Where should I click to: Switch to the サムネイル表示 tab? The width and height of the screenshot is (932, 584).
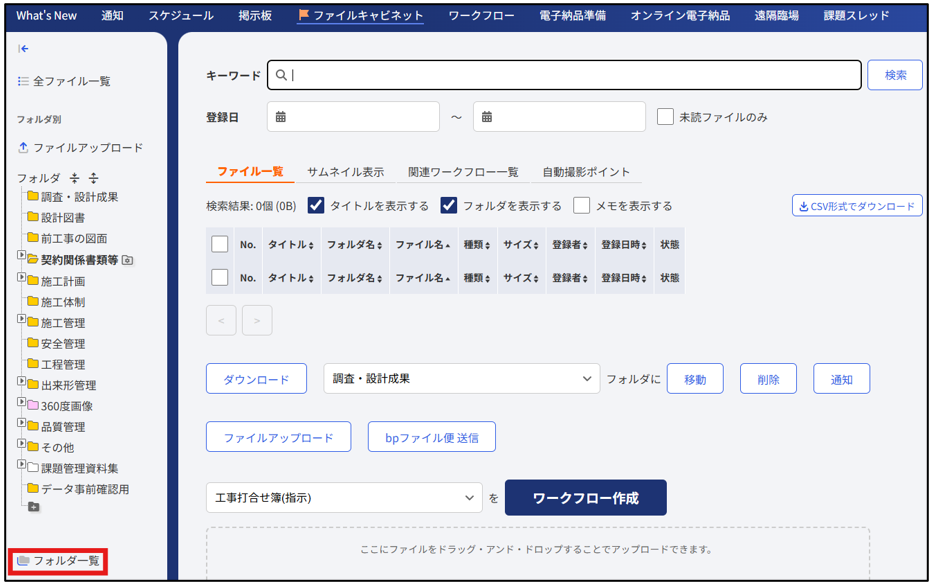pyautogui.click(x=345, y=172)
